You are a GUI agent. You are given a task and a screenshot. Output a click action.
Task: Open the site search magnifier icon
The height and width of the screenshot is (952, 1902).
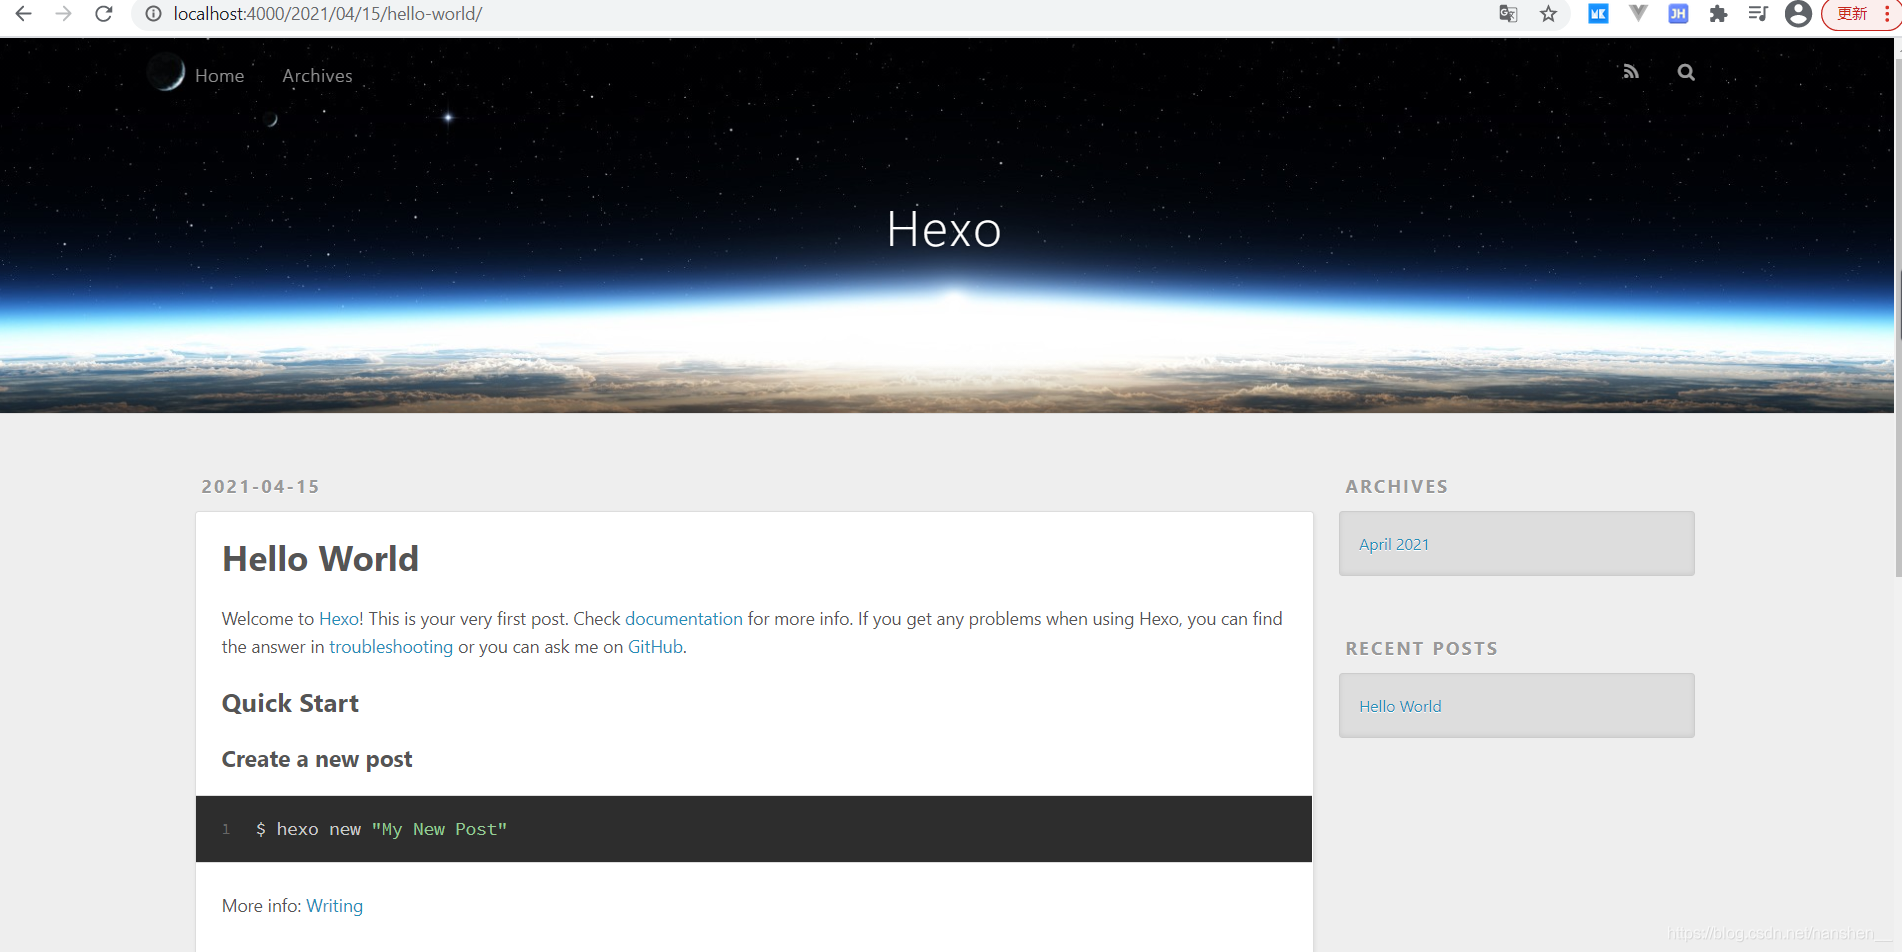pos(1686,72)
